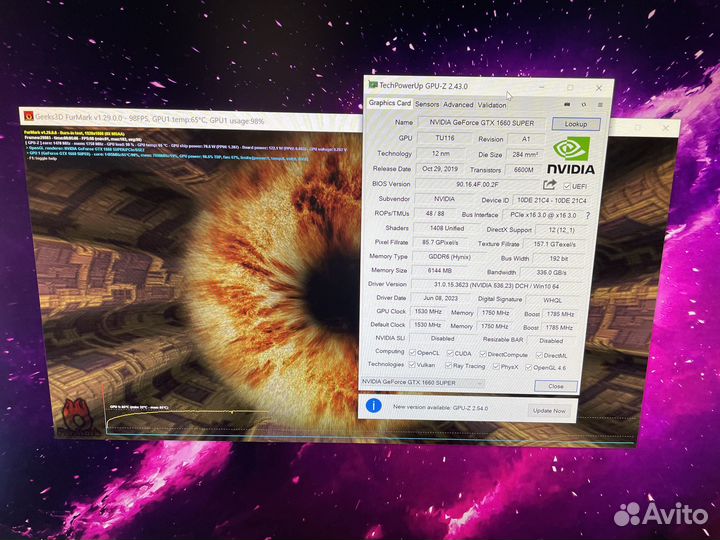Toggle the Vulkan checkbox
Image resolution: width=720 pixels, height=540 pixels.
click(x=412, y=365)
